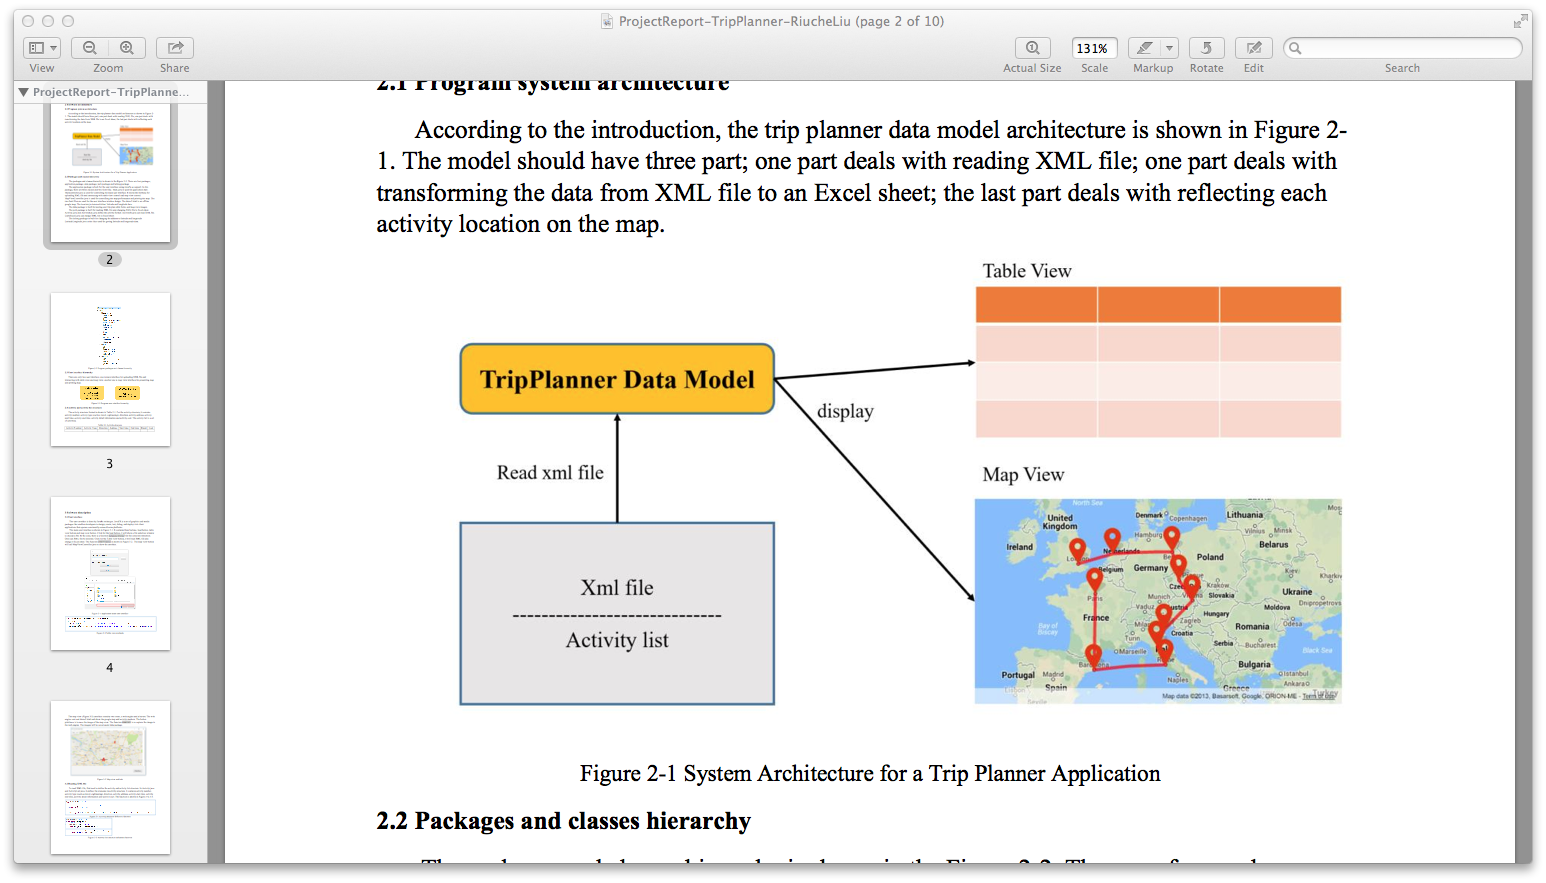This screenshot has height=883, width=1546.
Task: Click the Table View label
Action: [x=1027, y=271]
